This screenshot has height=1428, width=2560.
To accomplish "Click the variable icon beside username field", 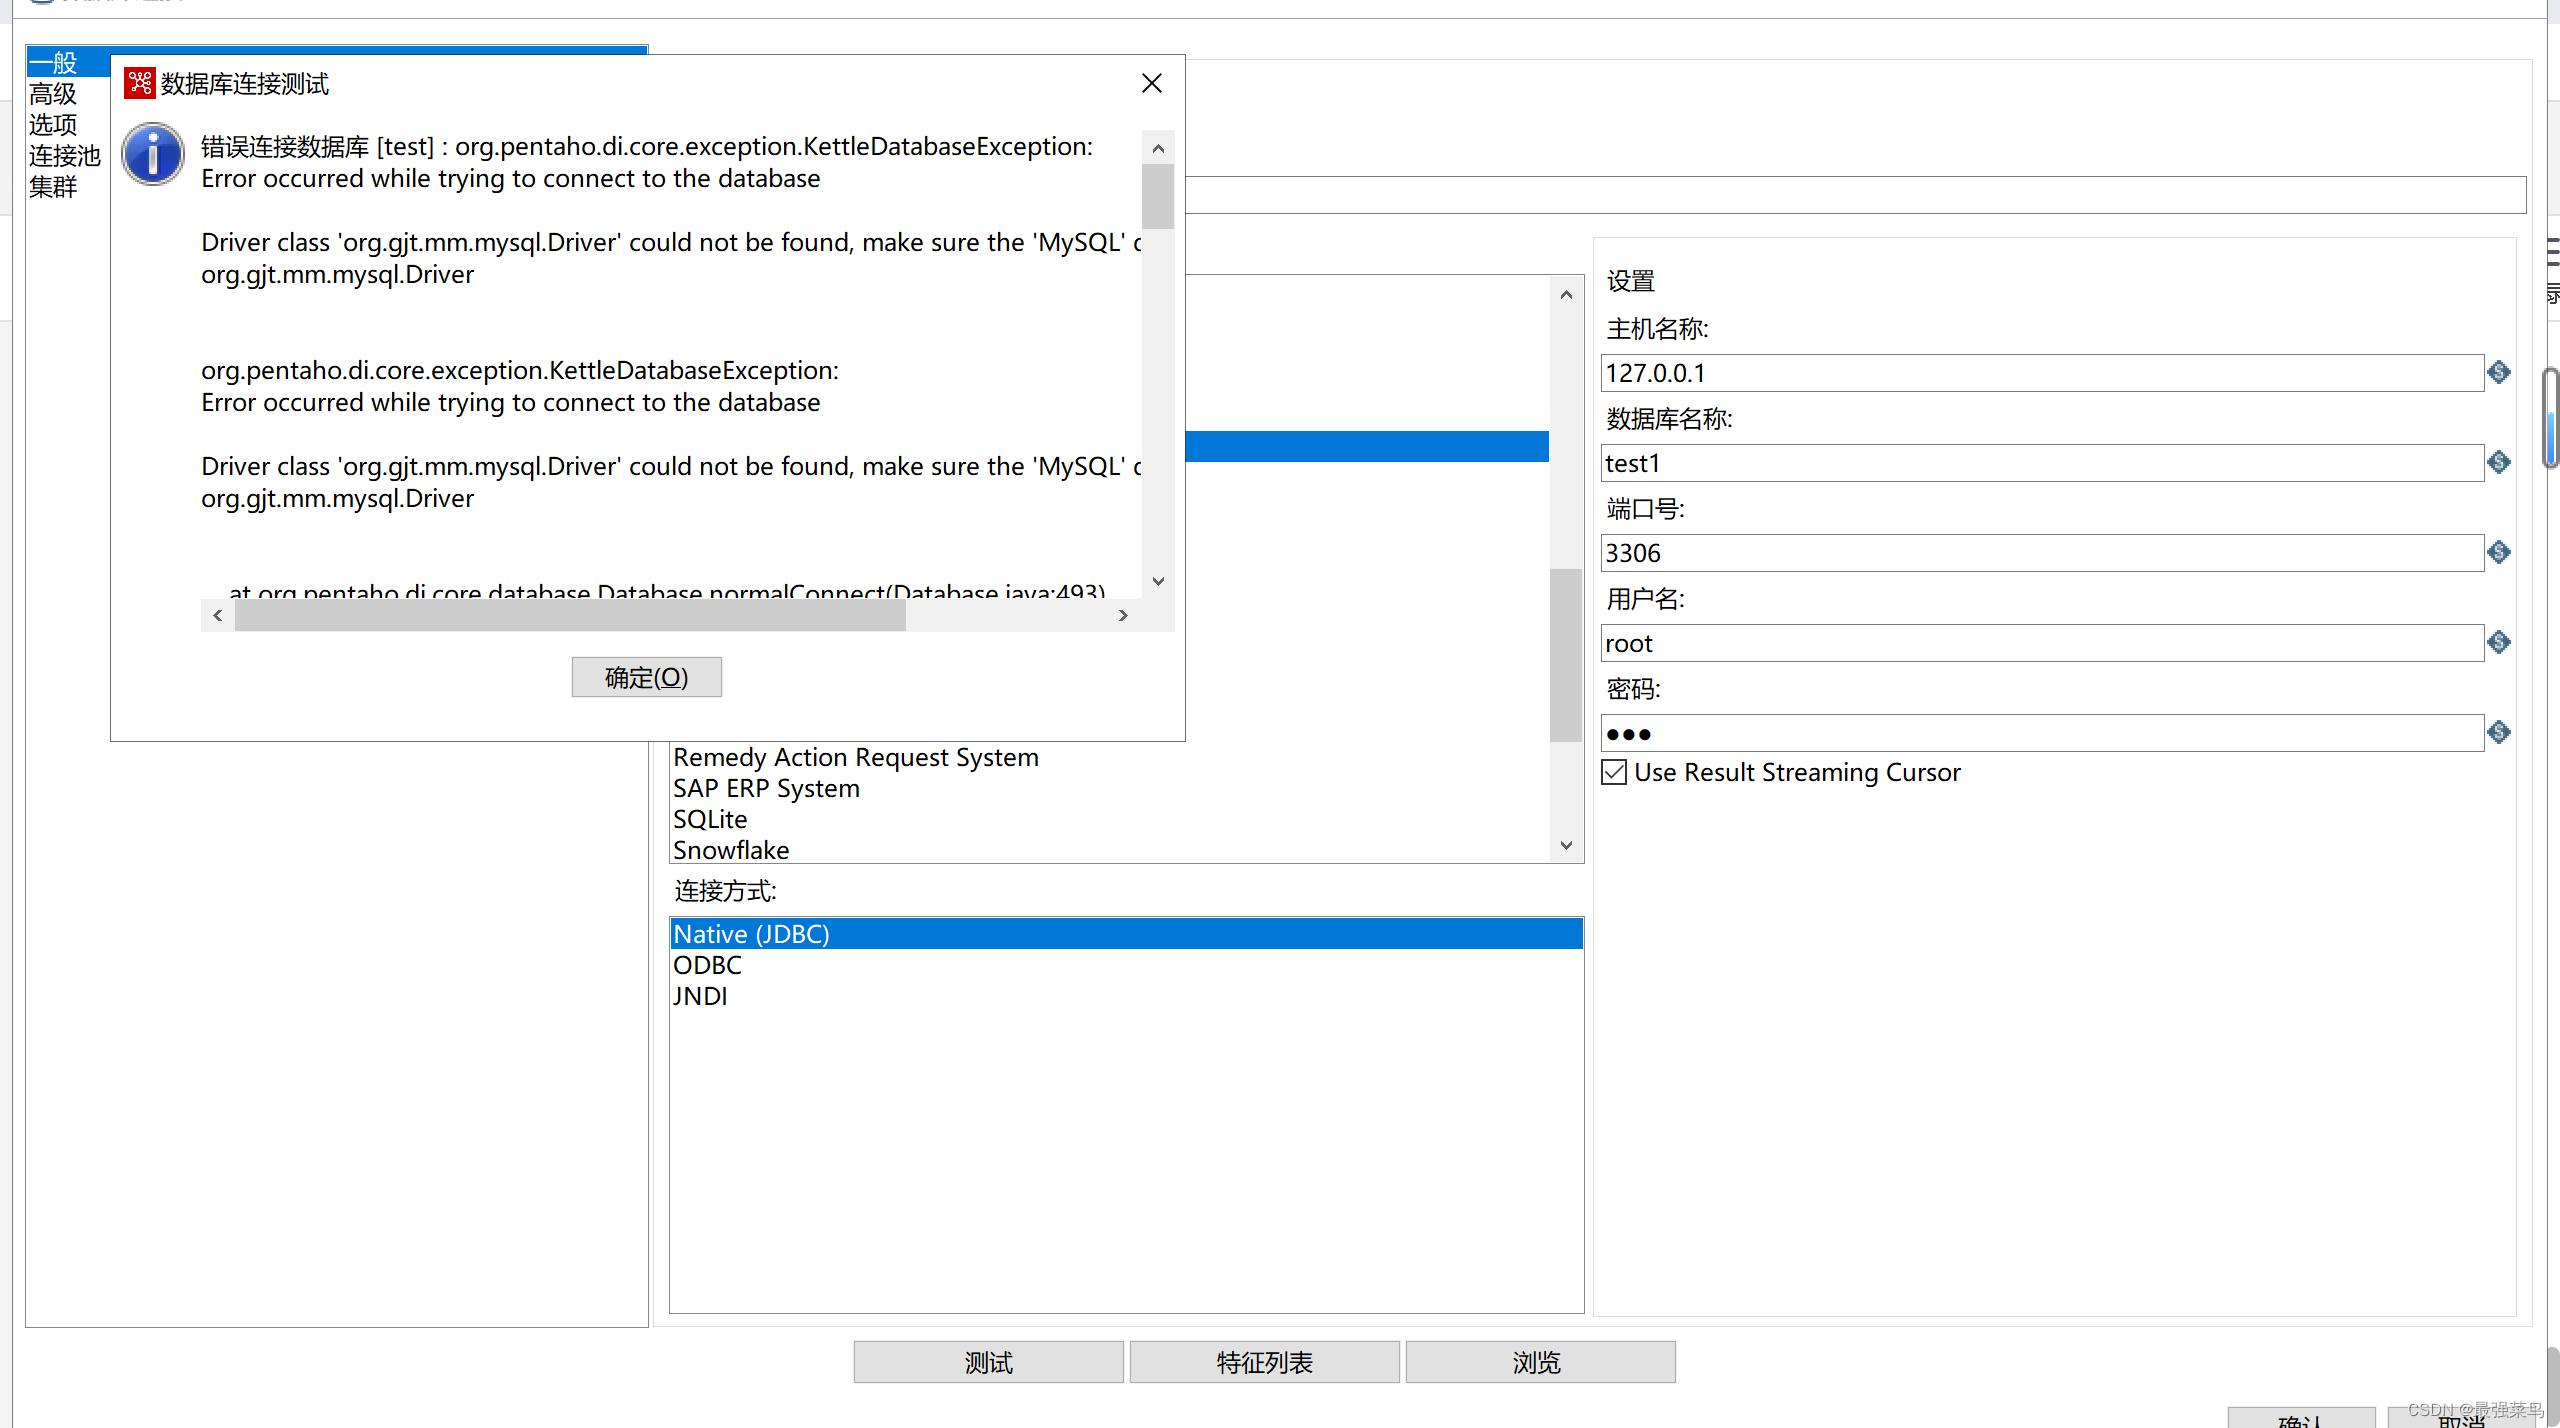I will 2499,642.
